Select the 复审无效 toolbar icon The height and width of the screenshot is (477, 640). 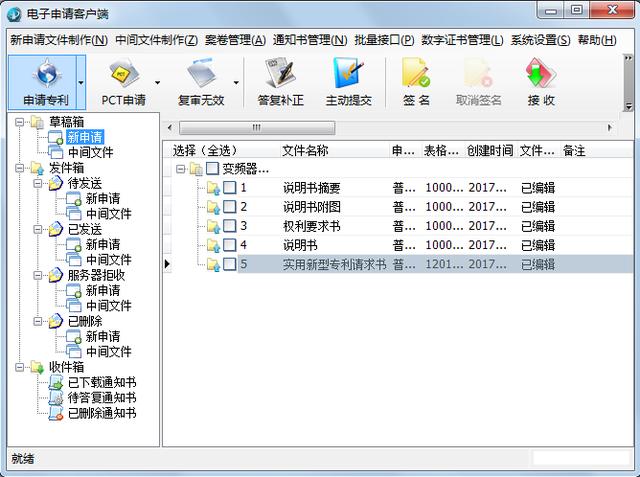[x=202, y=74]
